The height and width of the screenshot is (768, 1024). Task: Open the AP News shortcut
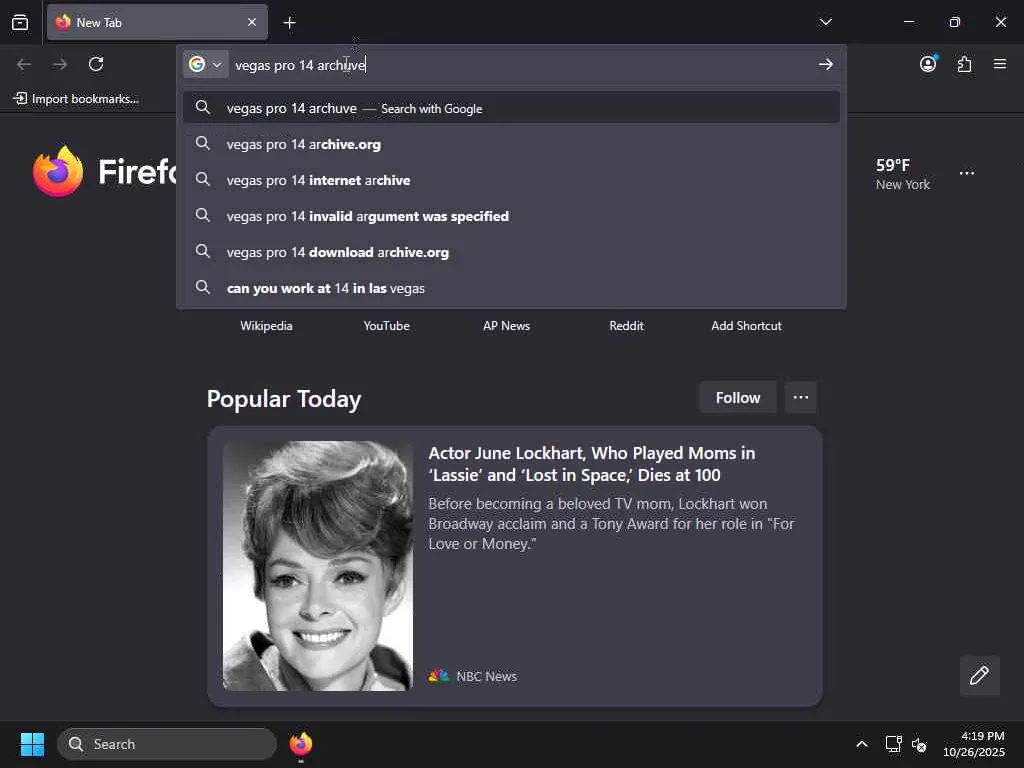(506, 325)
